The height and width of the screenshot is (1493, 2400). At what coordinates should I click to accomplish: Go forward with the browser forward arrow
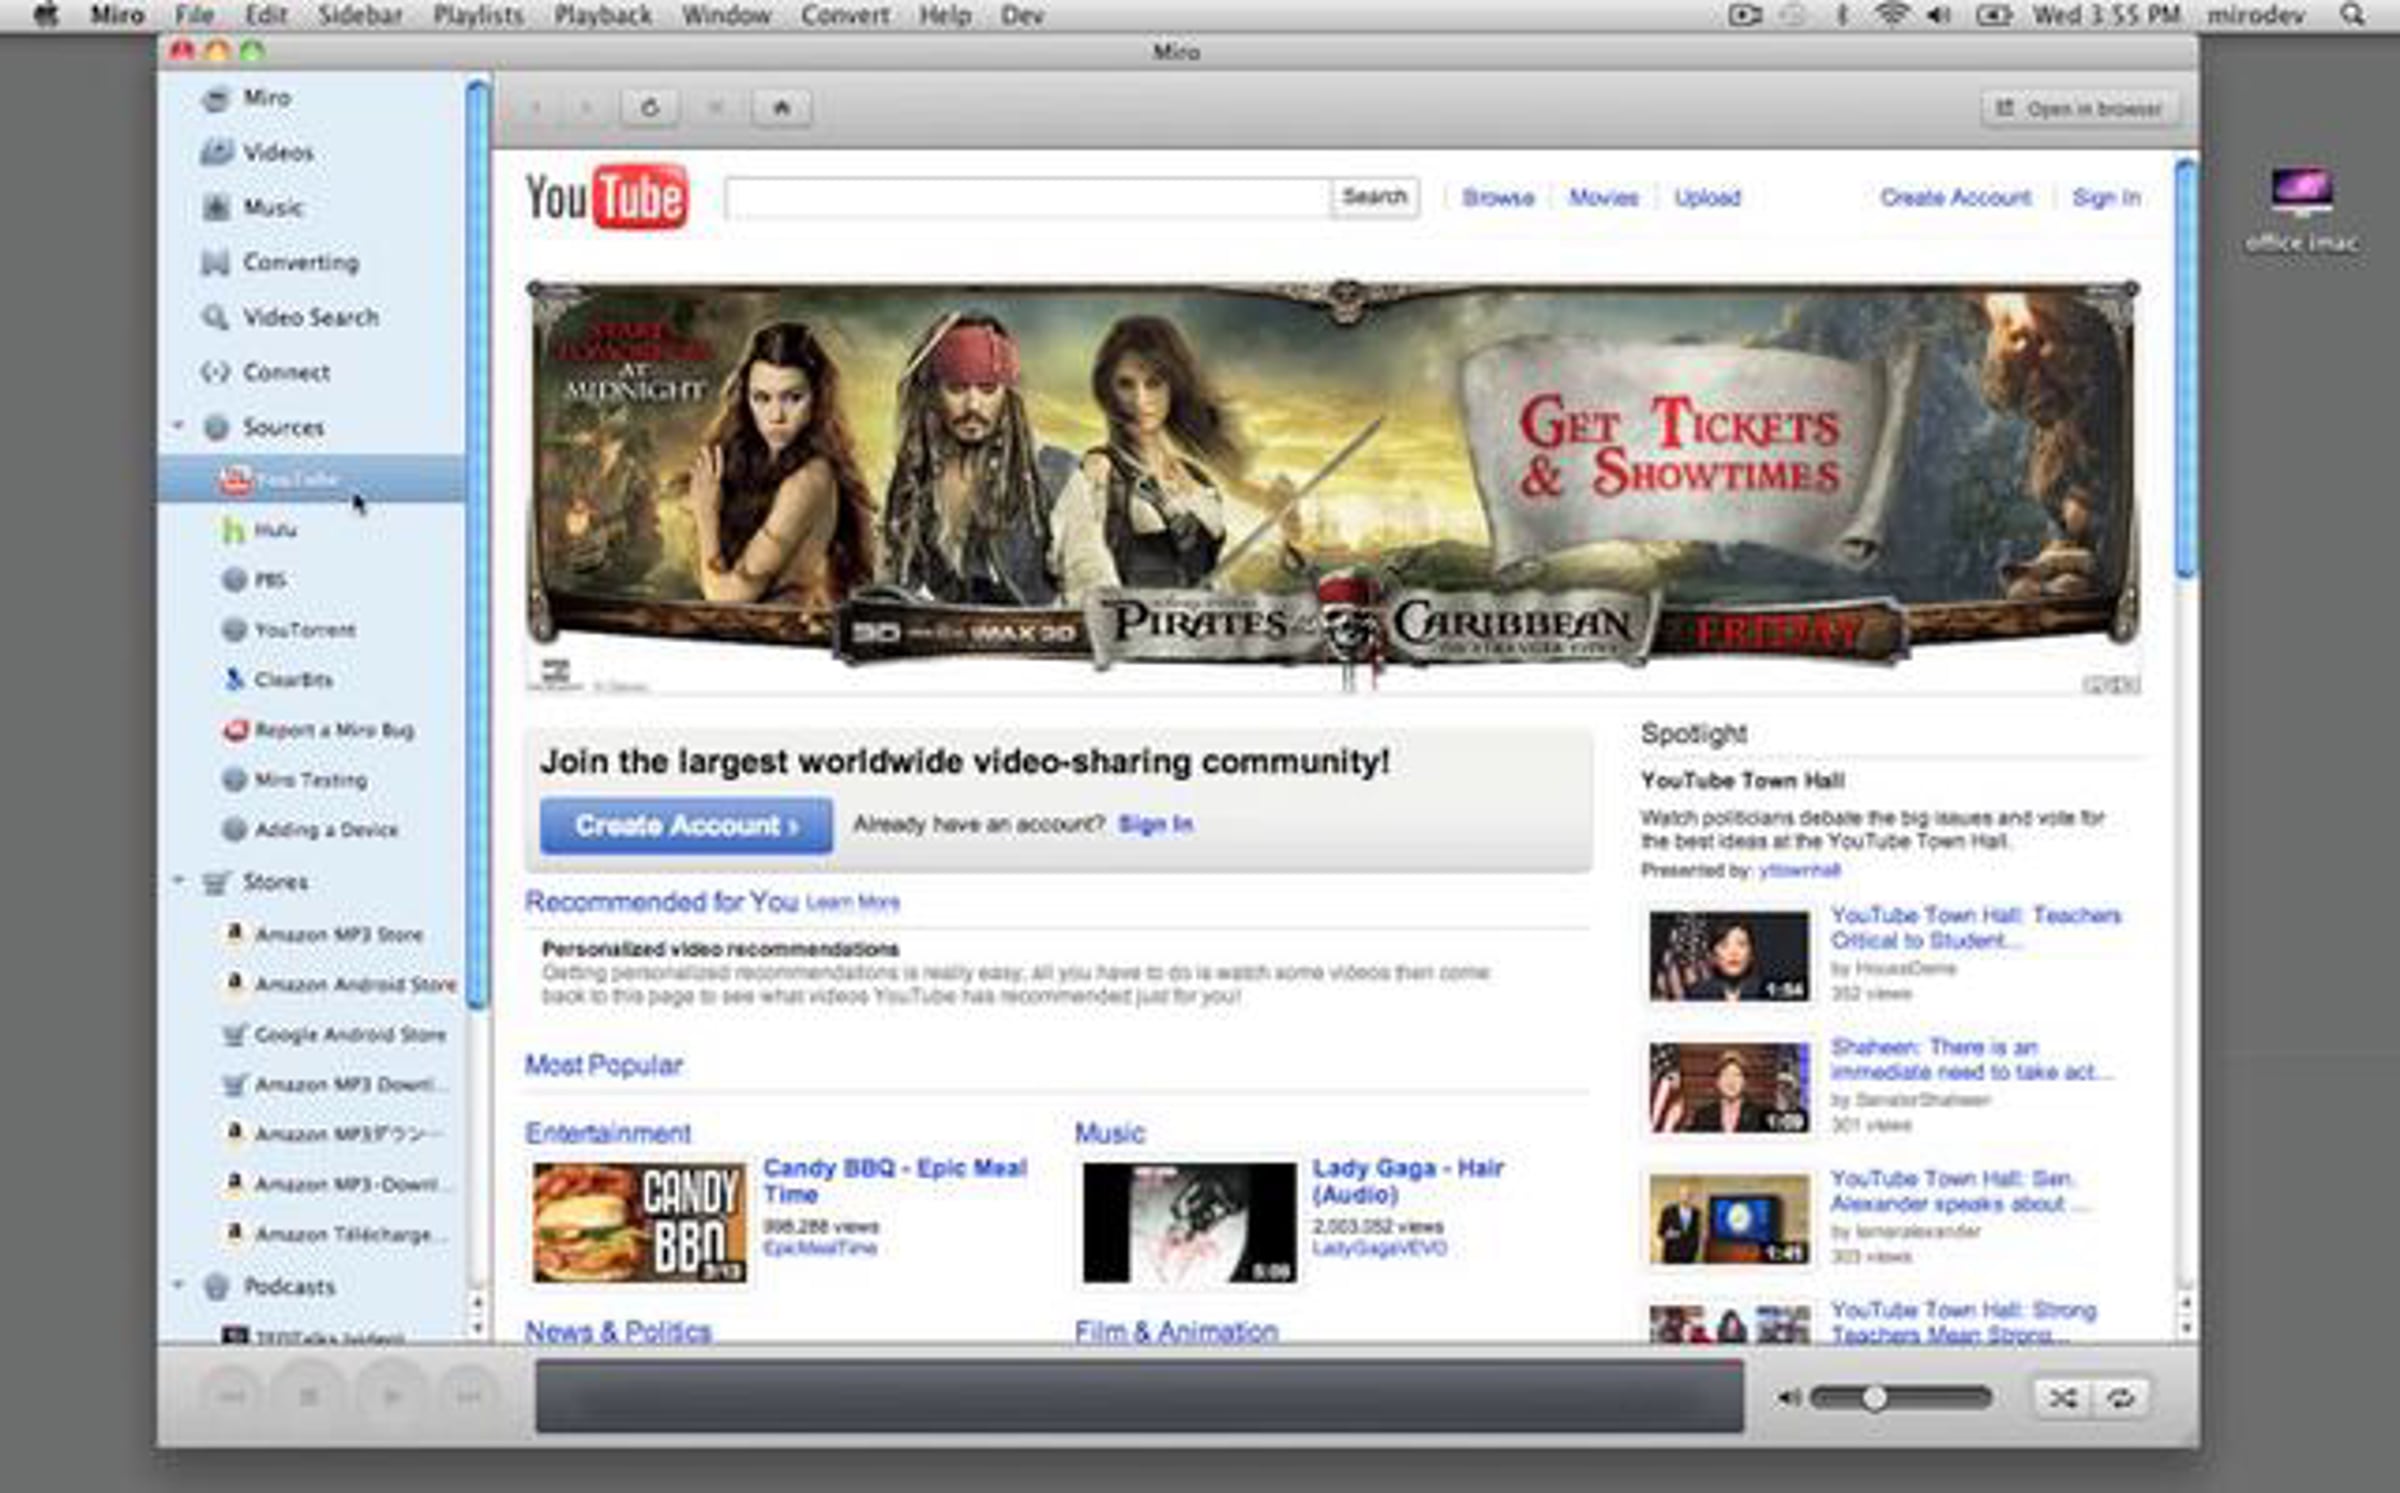pos(586,107)
